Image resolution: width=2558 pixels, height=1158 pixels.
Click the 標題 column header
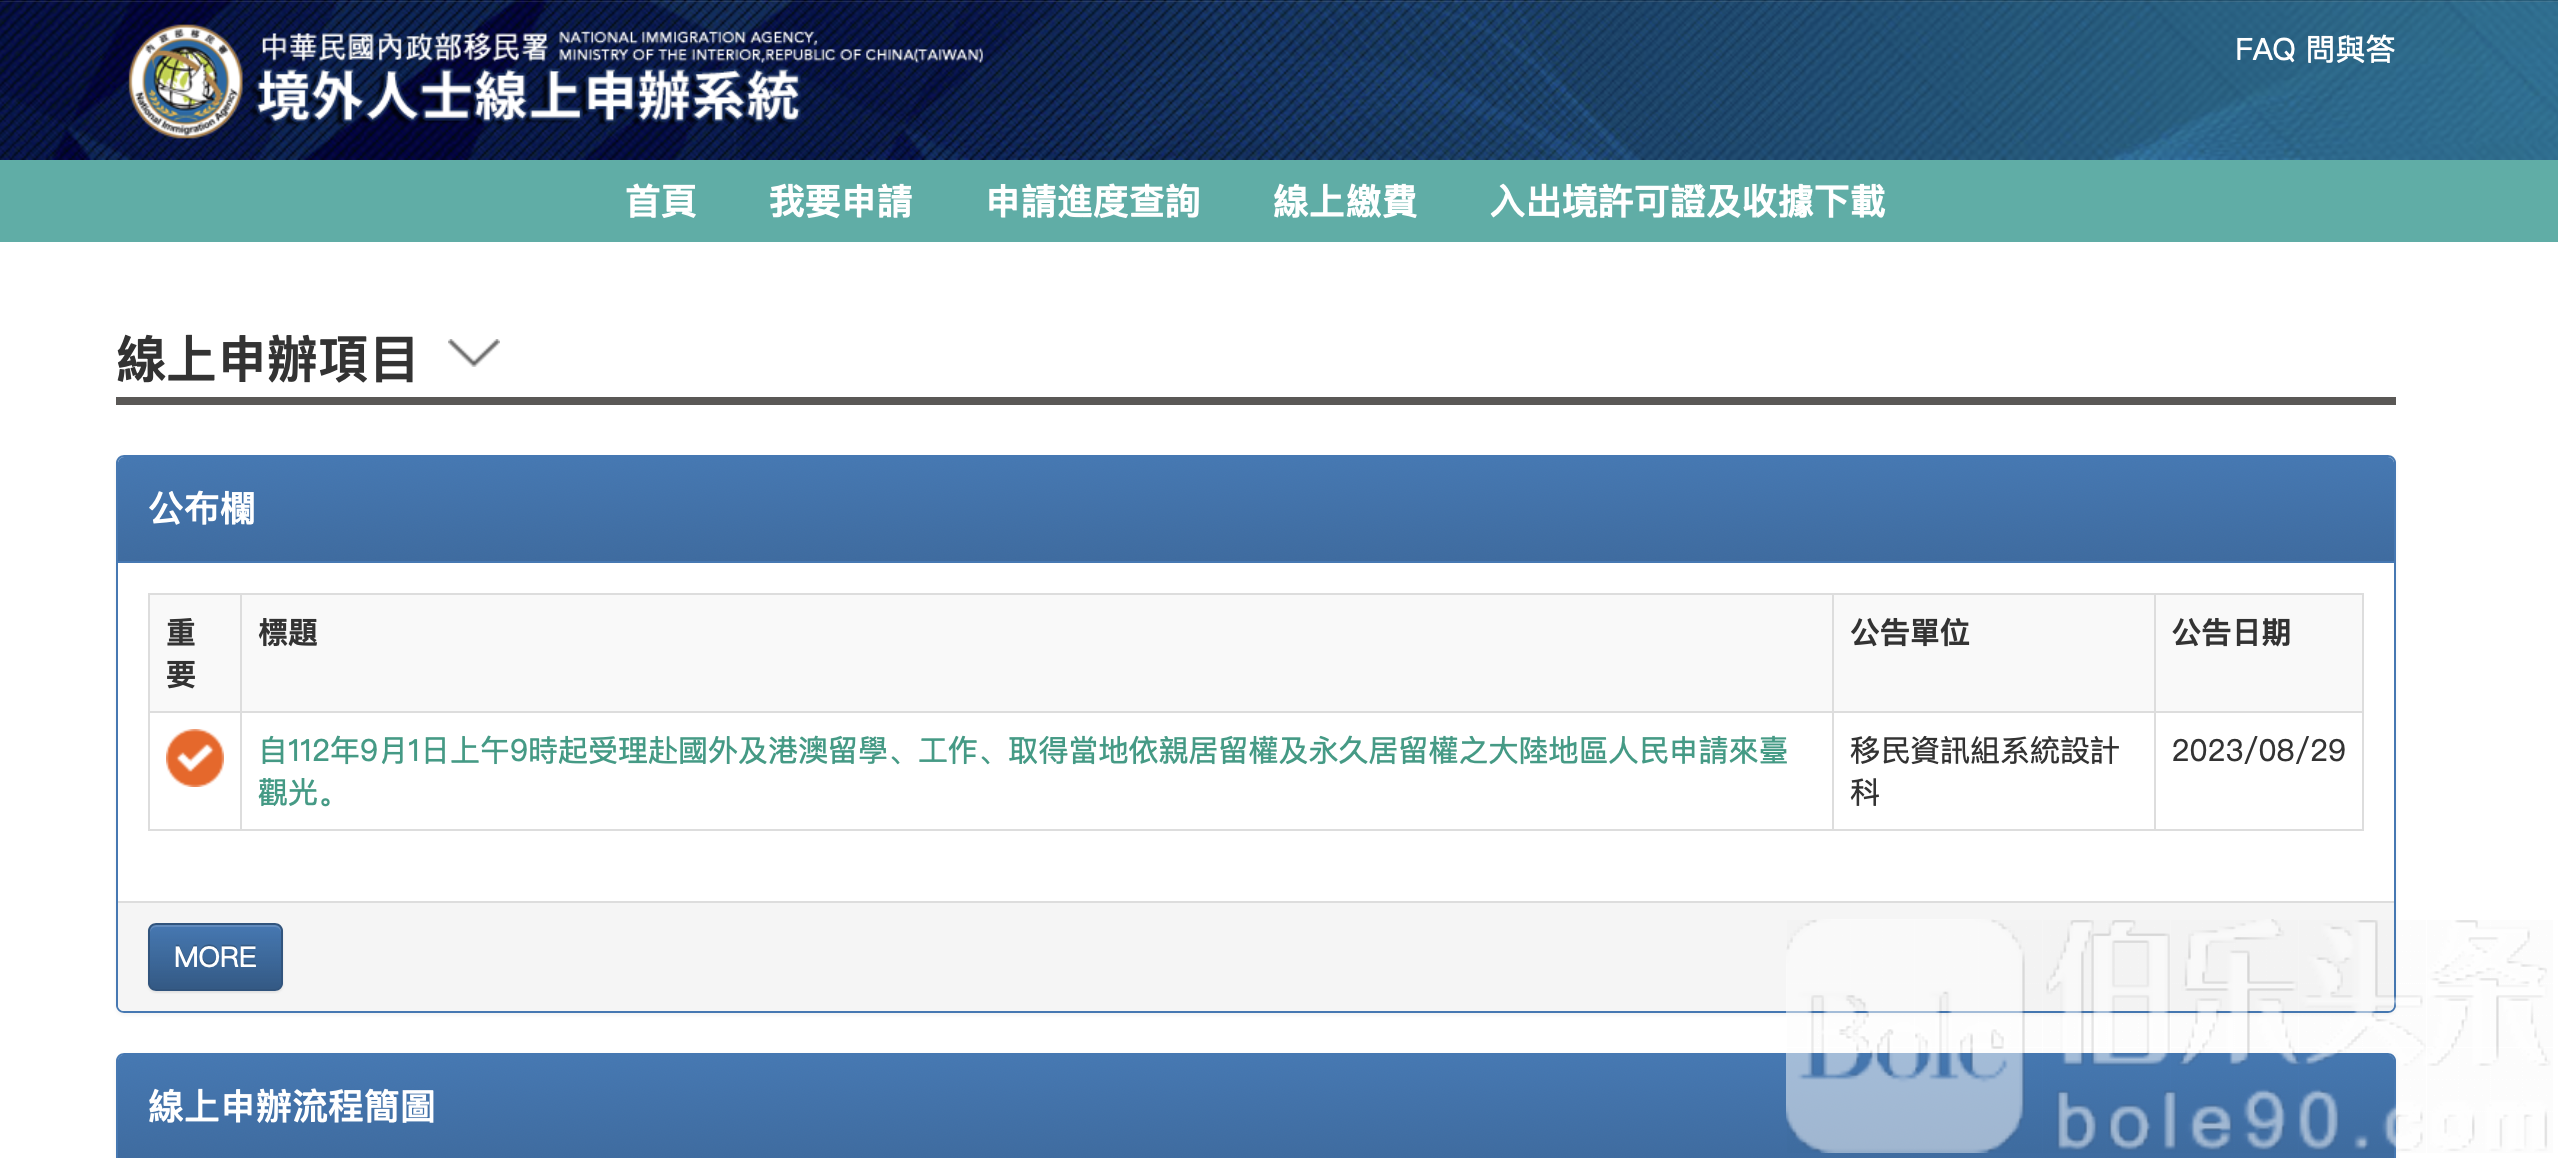pos(288,633)
